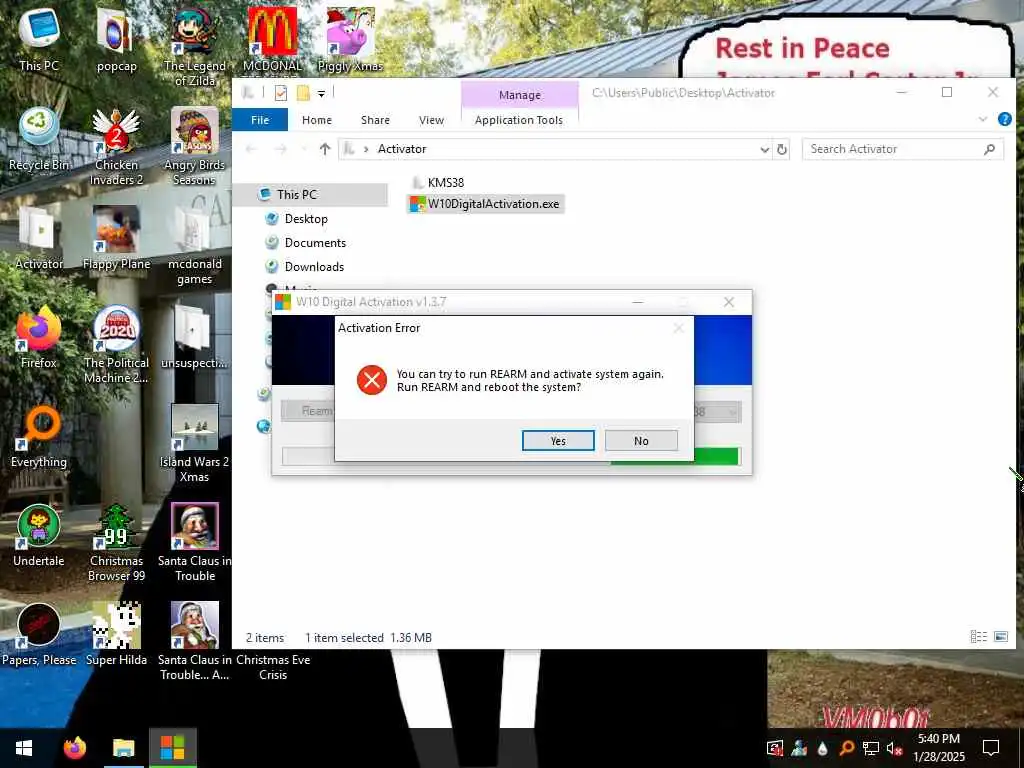Viewport: 1024px width, 768px height.
Task: Switch Explorer to large icons view
Action: tap(1000, 637)
